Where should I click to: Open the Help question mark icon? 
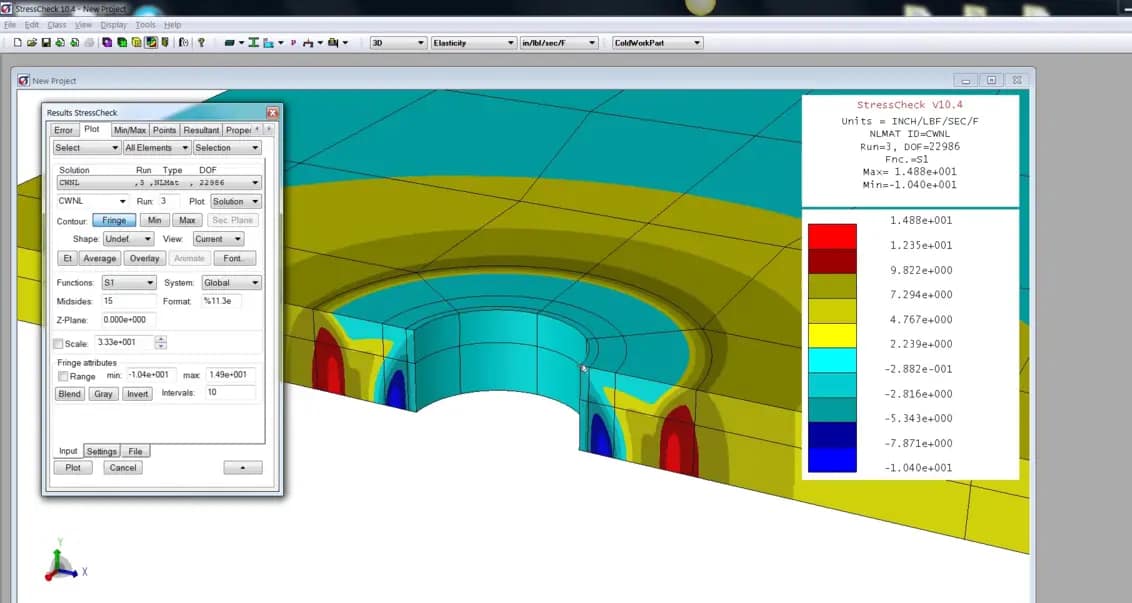[x=201, y=42]
